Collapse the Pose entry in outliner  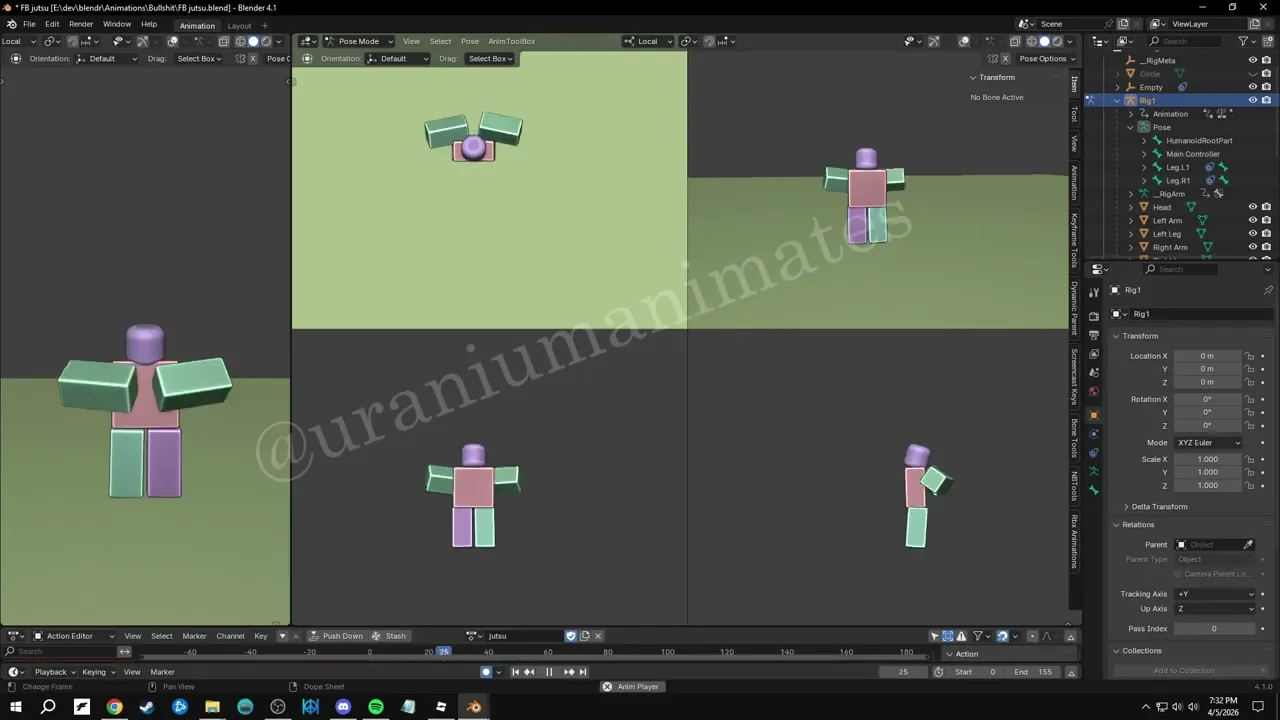point(1131,127)
